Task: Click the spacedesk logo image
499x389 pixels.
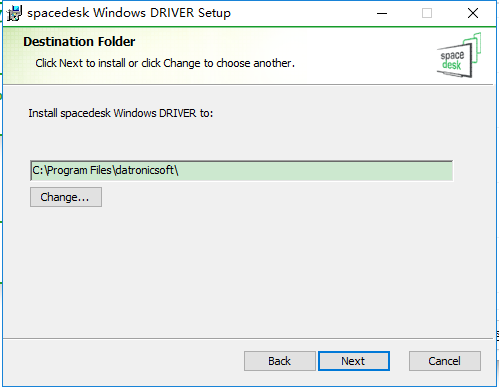Action: 459,55
